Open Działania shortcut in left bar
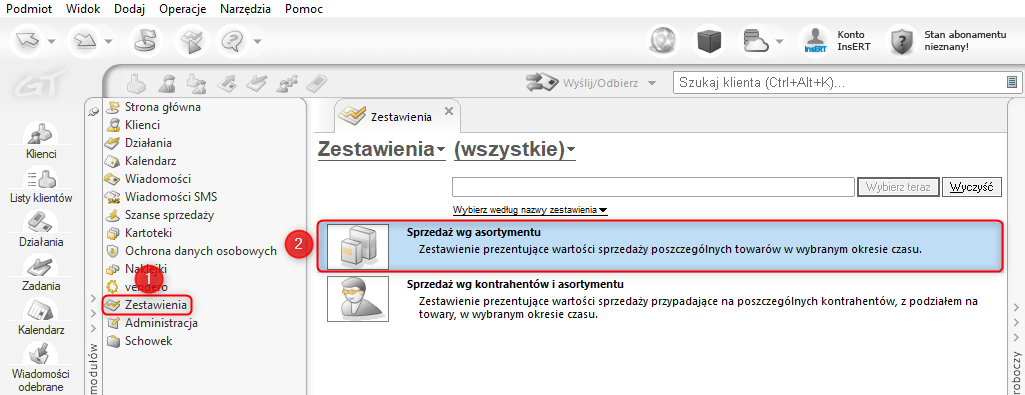1025x395 pixels. click(x=41, y=229)
